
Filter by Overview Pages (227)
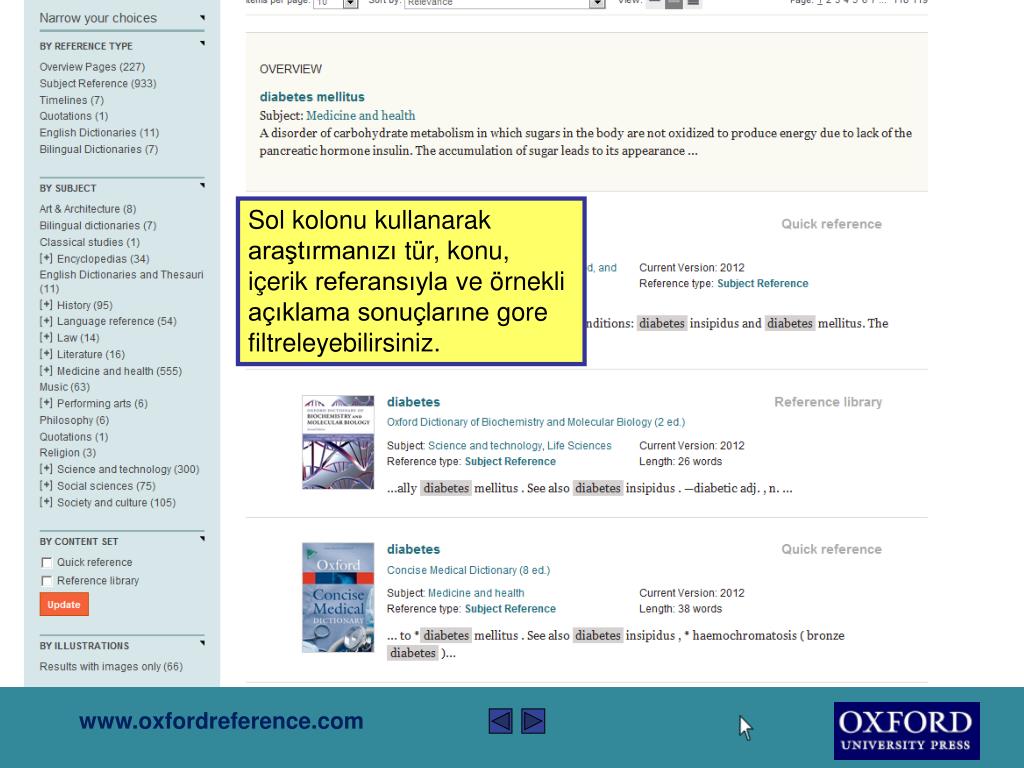92,67
